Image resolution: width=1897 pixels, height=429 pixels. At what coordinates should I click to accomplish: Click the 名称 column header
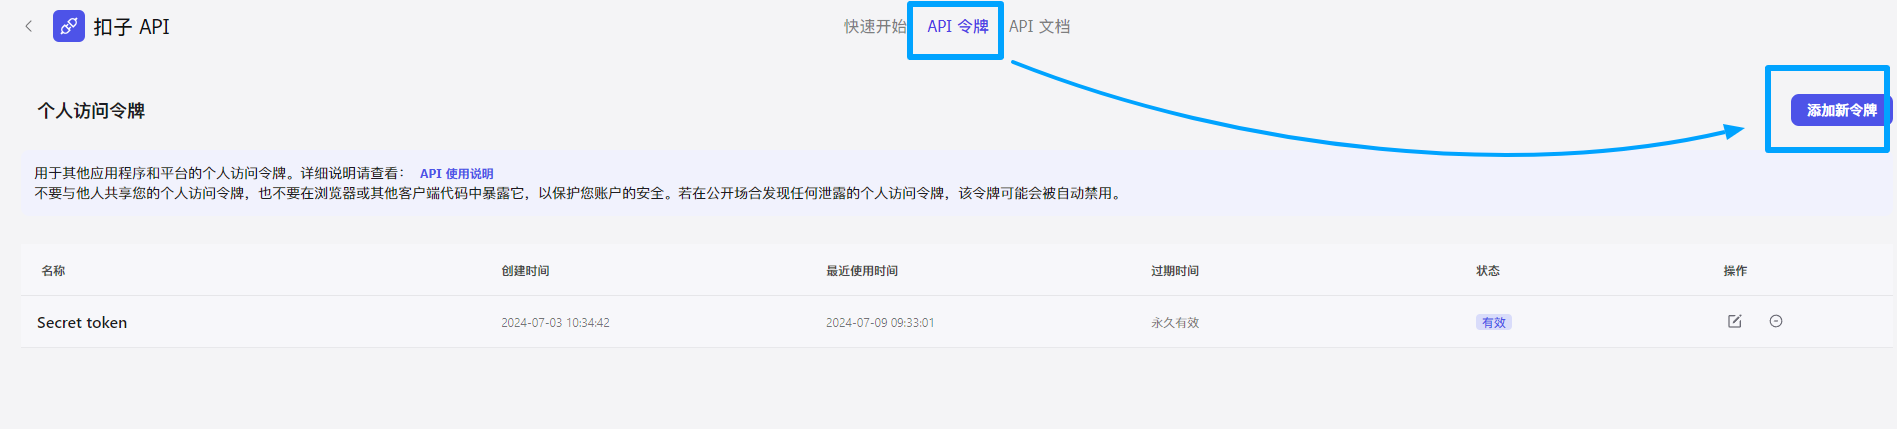[x=53, y=270]
